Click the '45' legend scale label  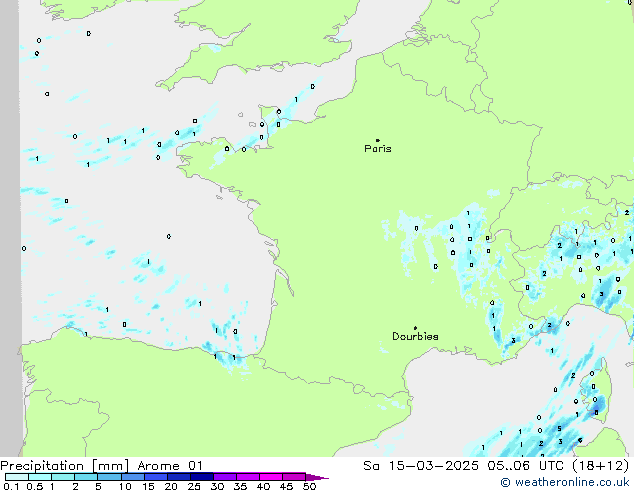coord(286,486)
